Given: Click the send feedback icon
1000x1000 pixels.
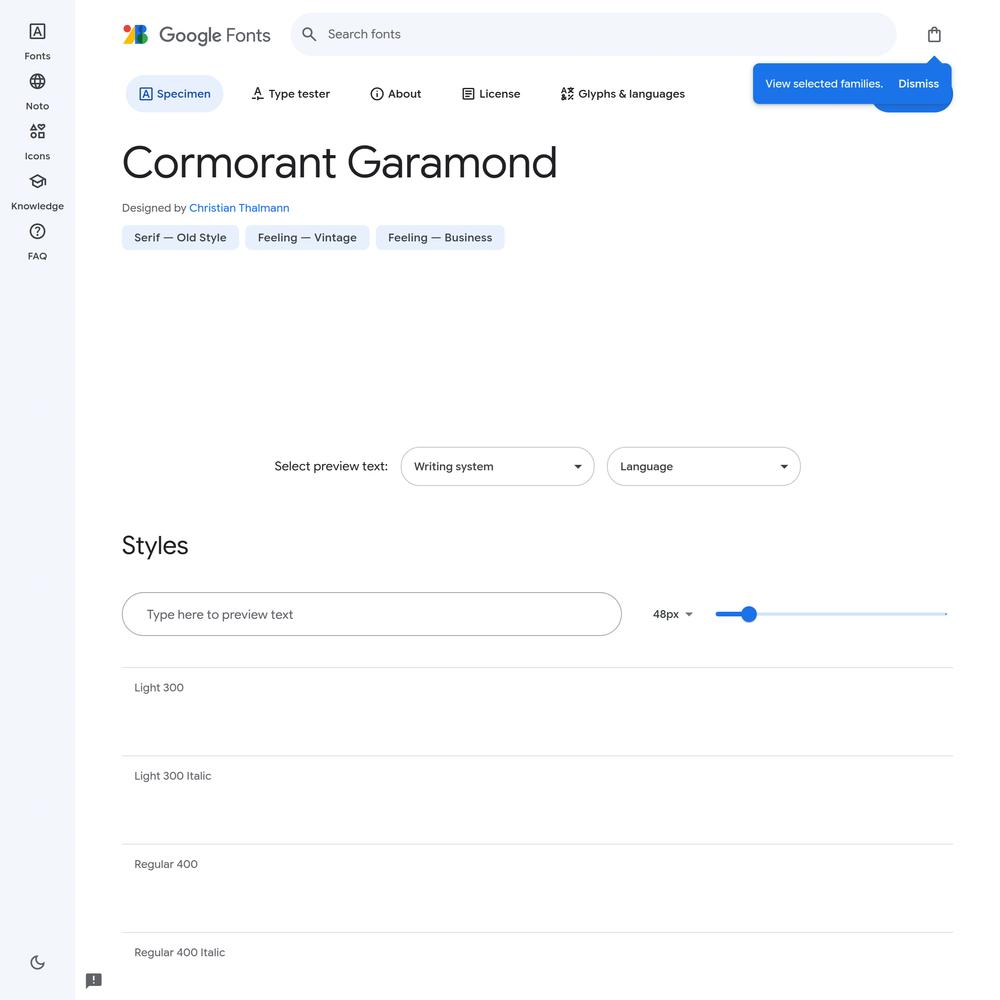Looking at the screenshot, I should (x=94, y=980).
